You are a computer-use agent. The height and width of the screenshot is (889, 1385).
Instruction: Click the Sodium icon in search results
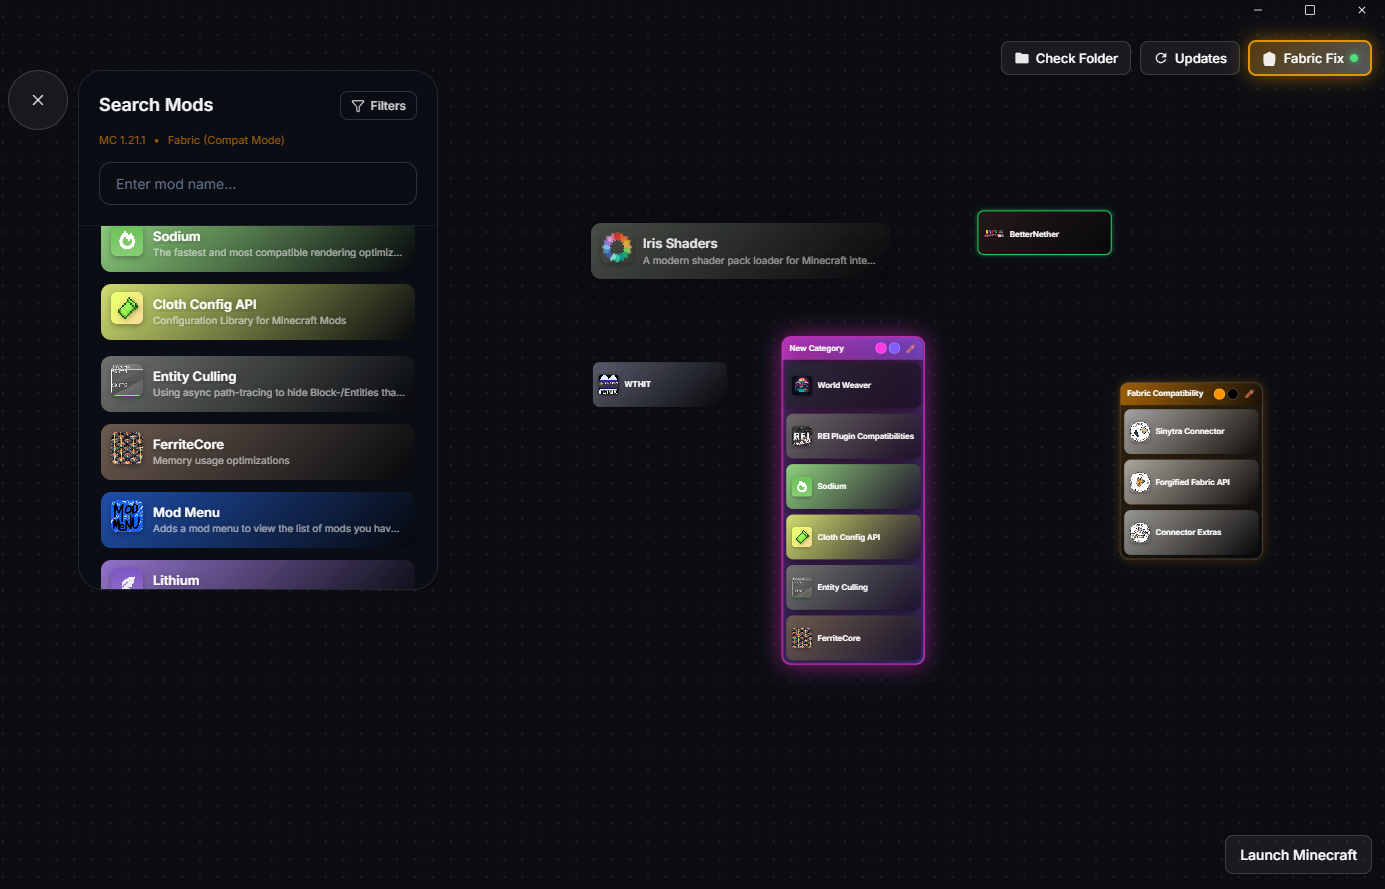(127, 241)
